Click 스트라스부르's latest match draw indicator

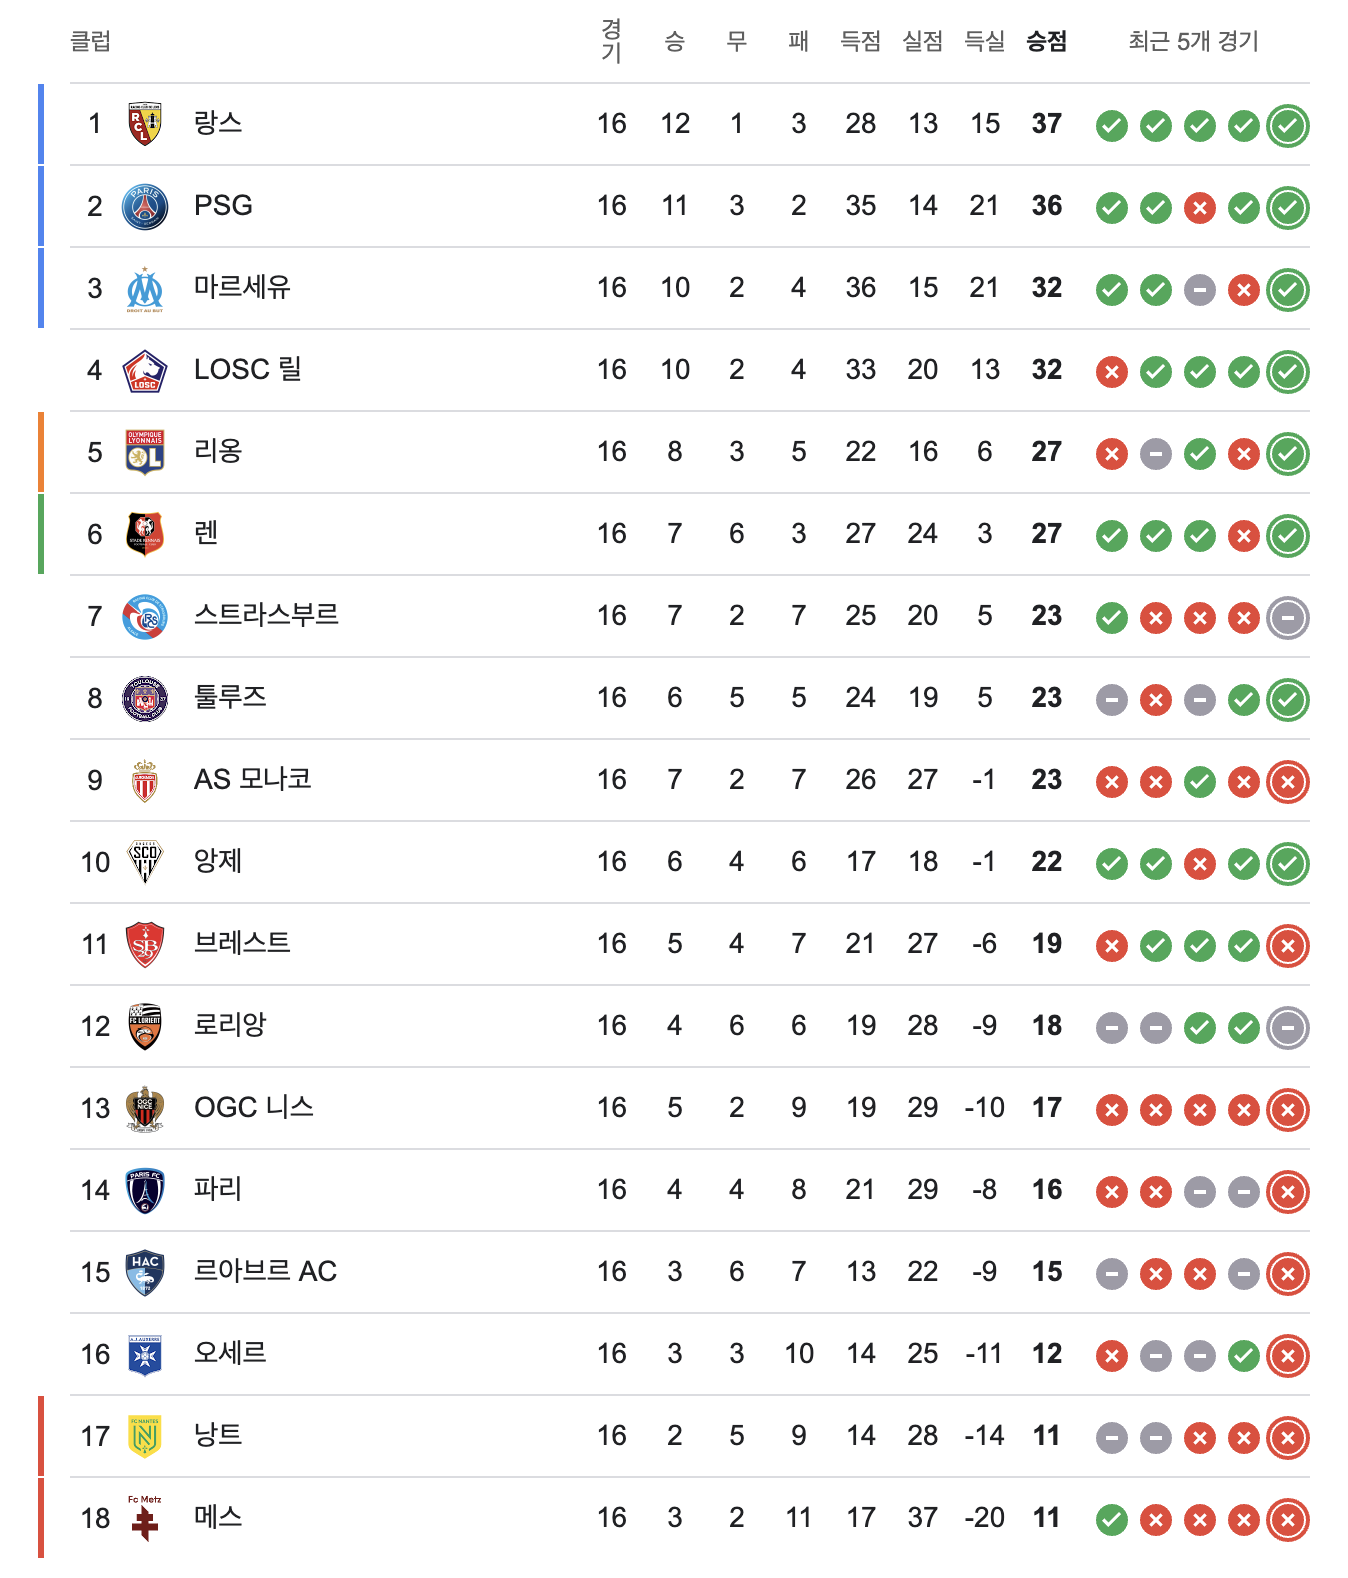pos(1287,618)
